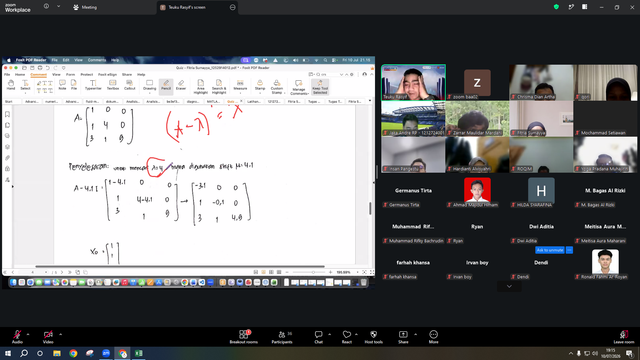Open the Zoom app from the Windows taskbar
The image size is (640, 360).
106,353
